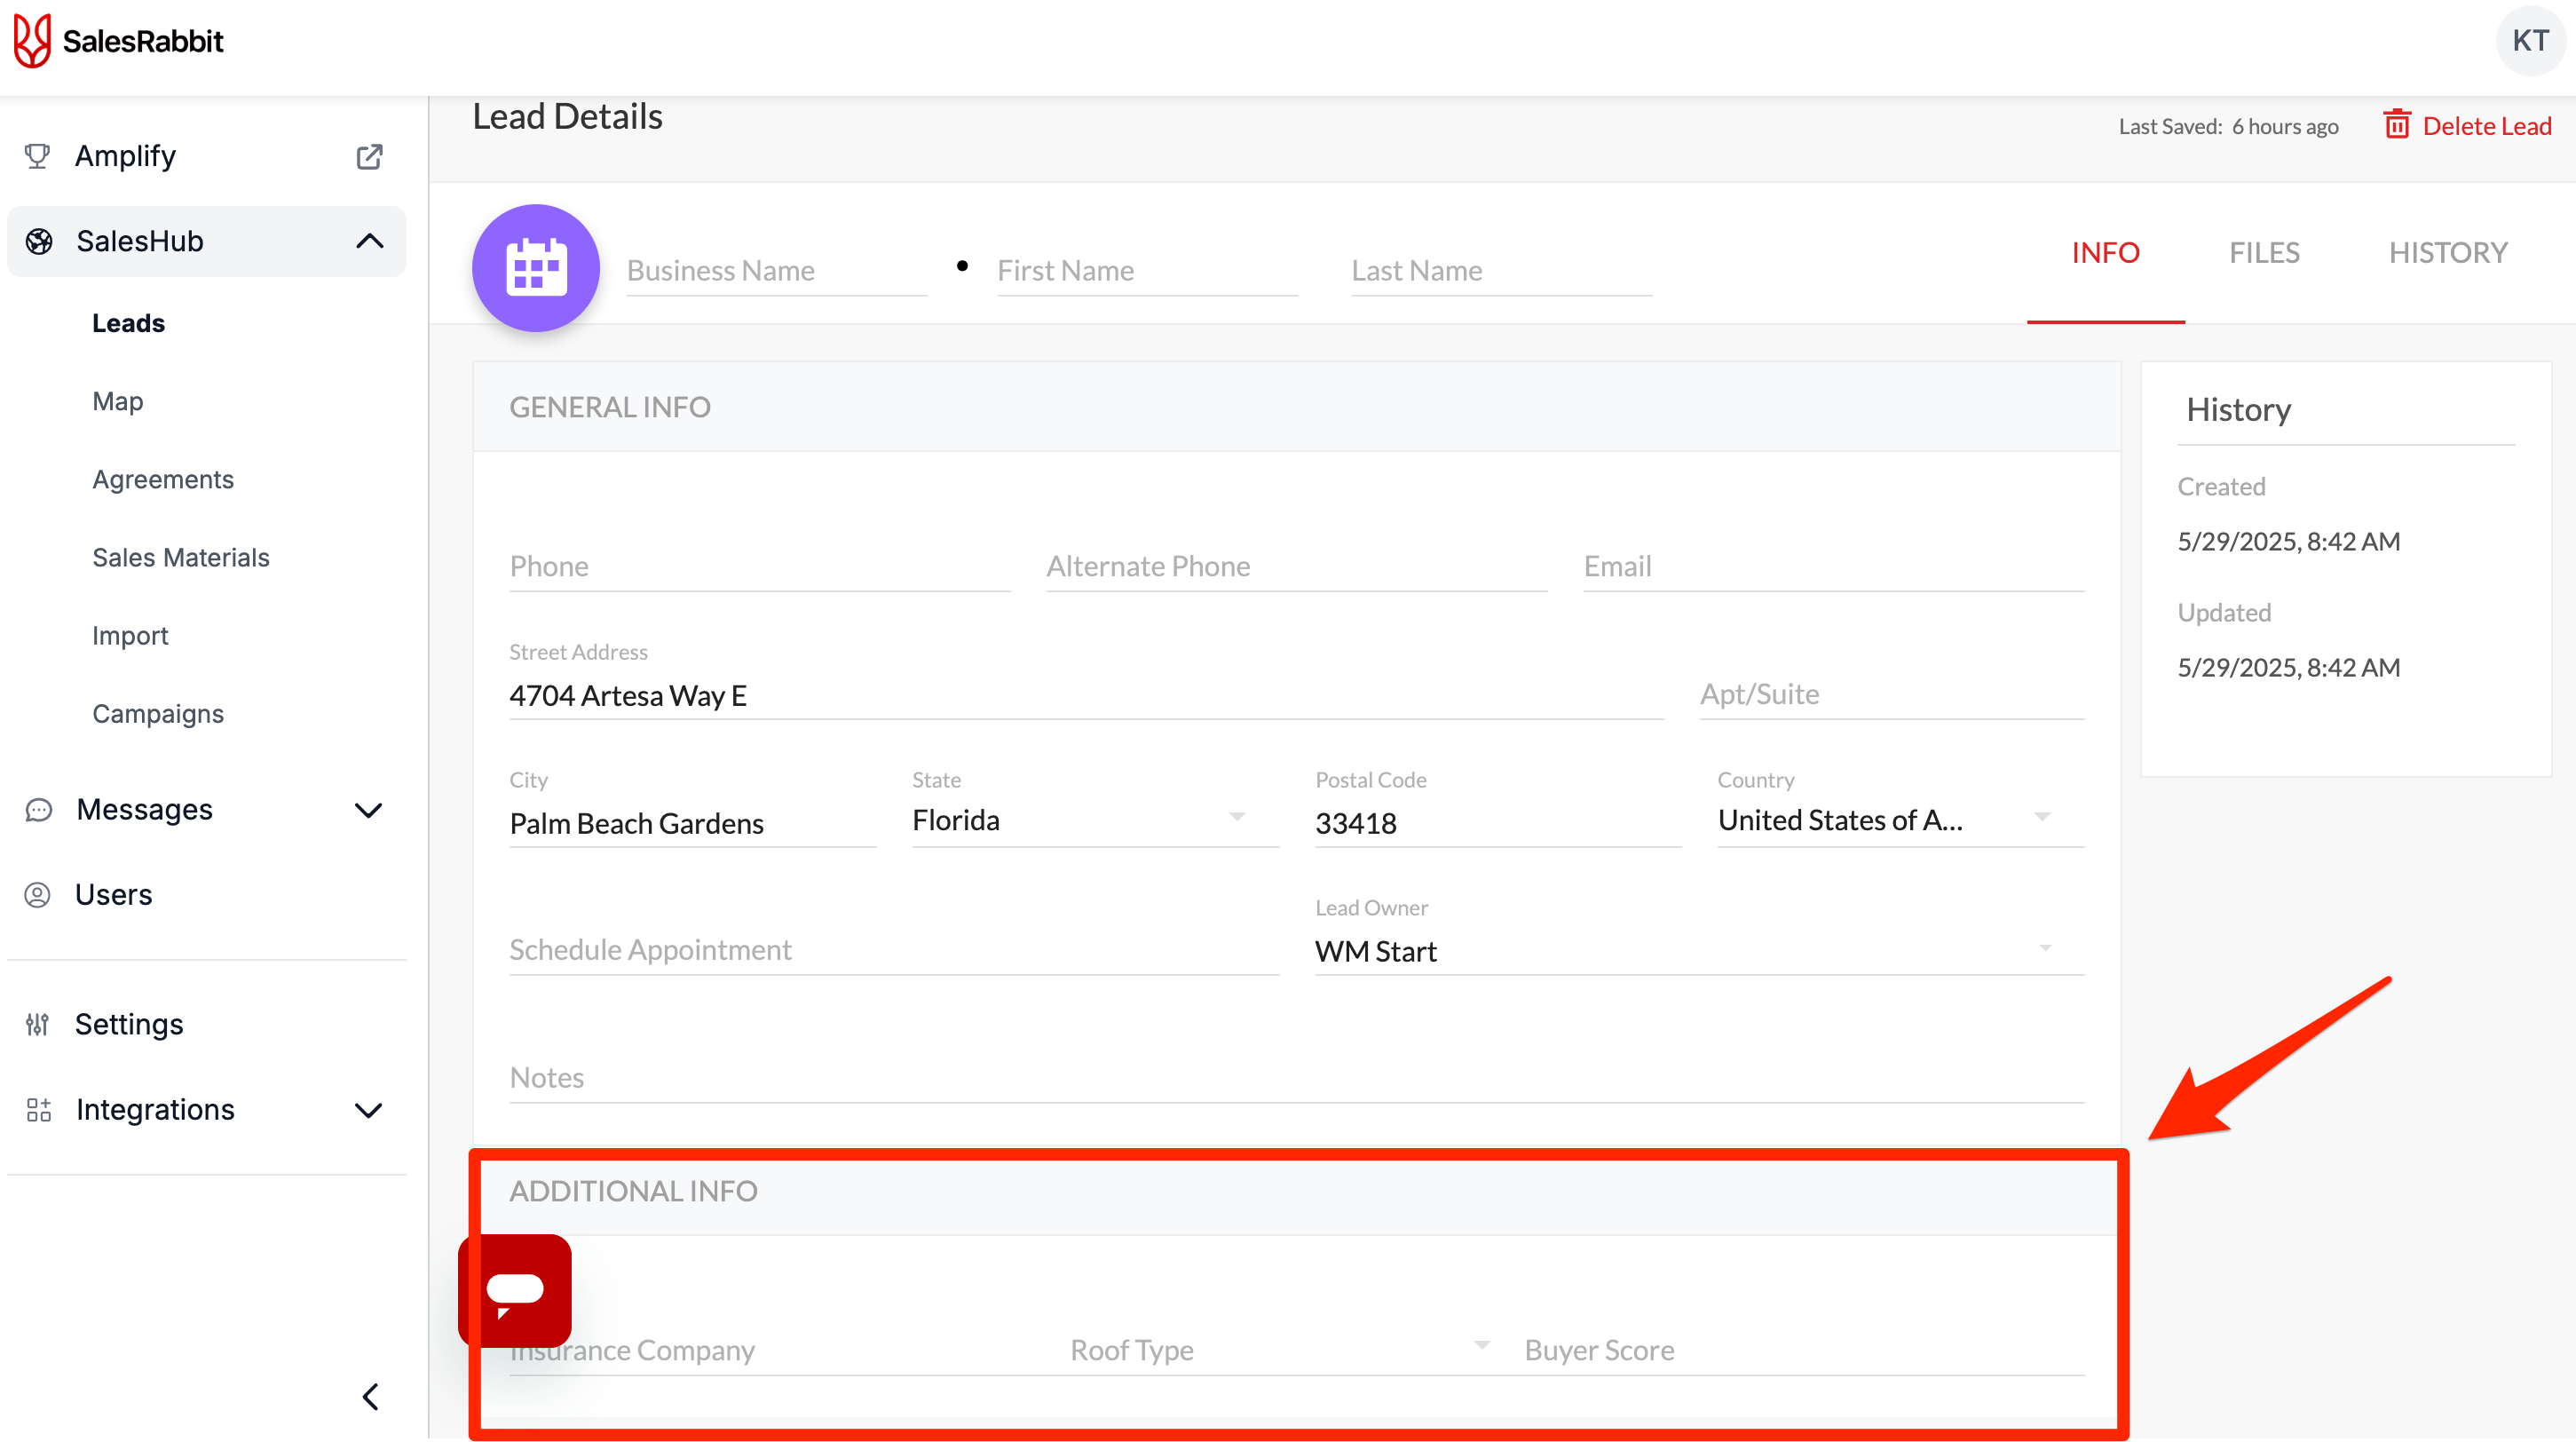Open the Users page label

tap(114, 894)
